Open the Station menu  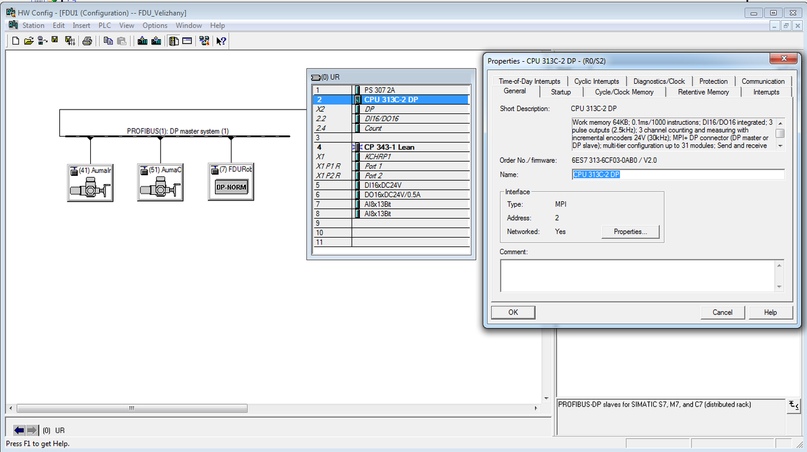tap(33, 25)
